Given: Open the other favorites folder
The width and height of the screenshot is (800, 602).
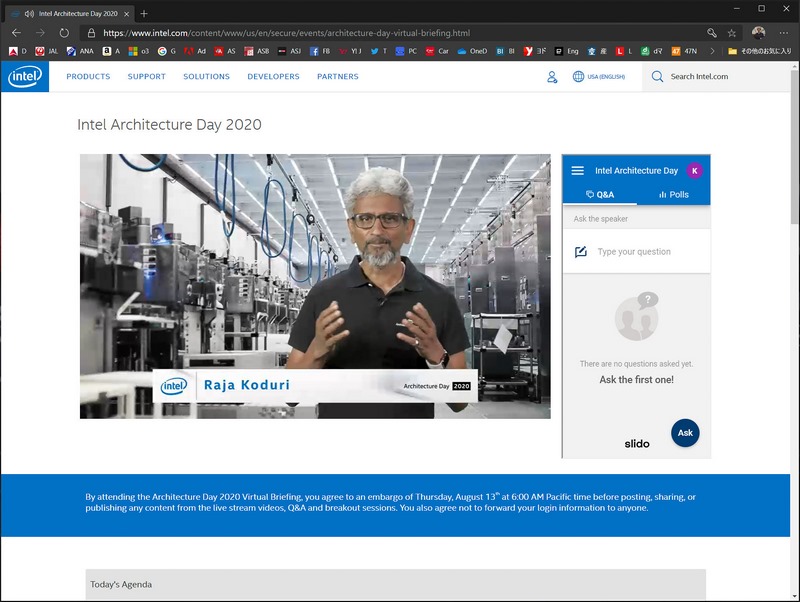Looking at the screenshot, I should (x=760, y=51).
